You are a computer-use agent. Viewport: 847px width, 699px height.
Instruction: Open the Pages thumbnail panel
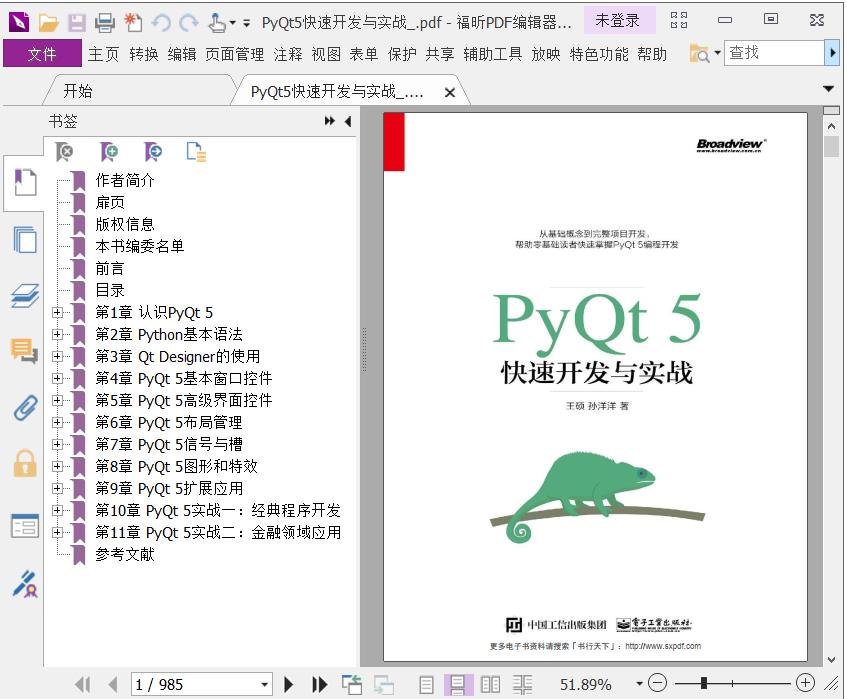(x=25, y=239)
